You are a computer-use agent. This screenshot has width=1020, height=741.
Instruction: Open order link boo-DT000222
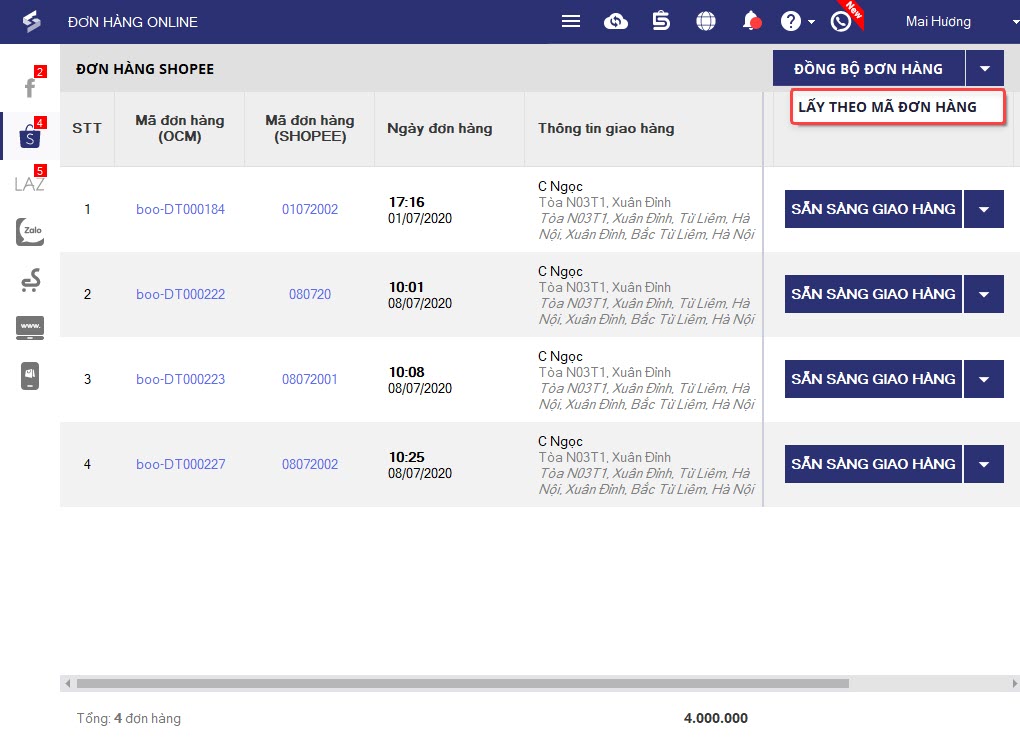(x=180, y=294)
